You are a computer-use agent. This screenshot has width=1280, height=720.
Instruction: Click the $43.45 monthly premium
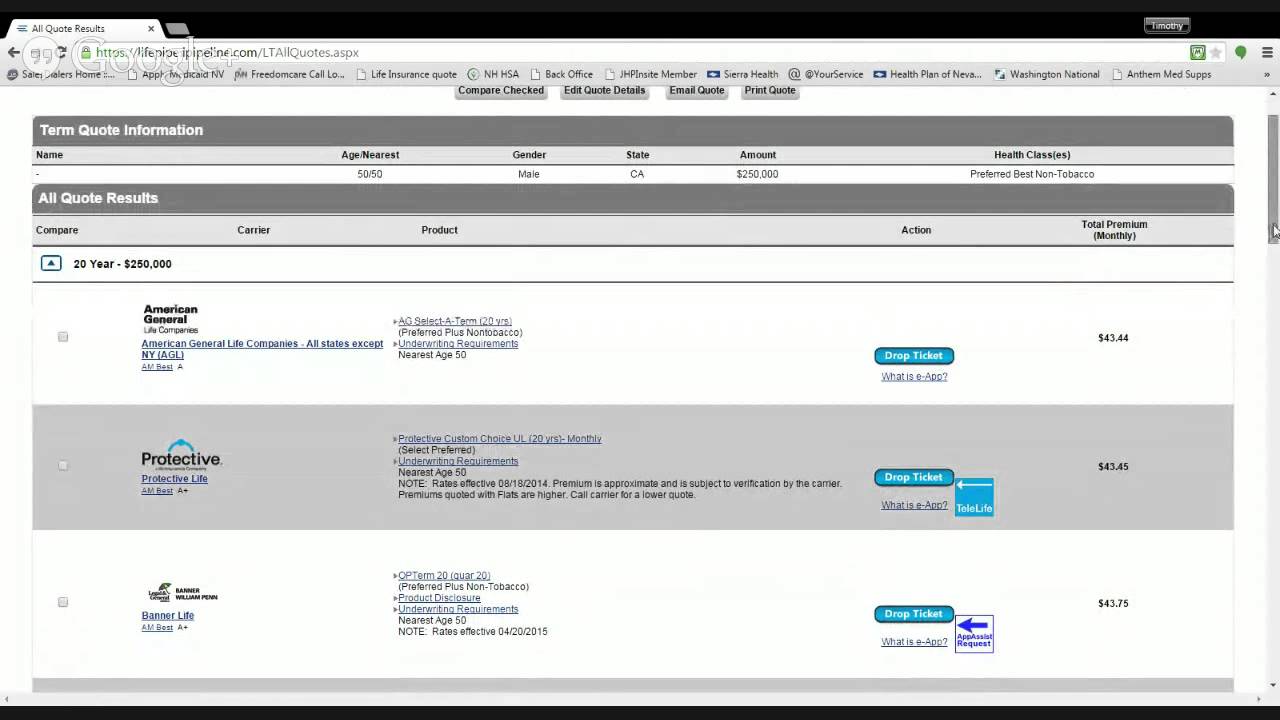(x=1113, y=467)
